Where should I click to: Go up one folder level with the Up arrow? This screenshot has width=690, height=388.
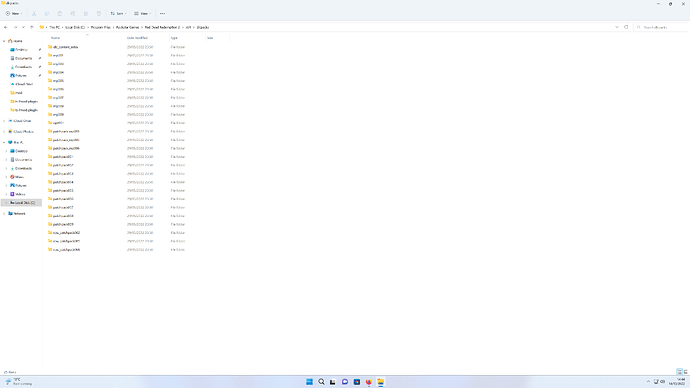pos(32,27)
